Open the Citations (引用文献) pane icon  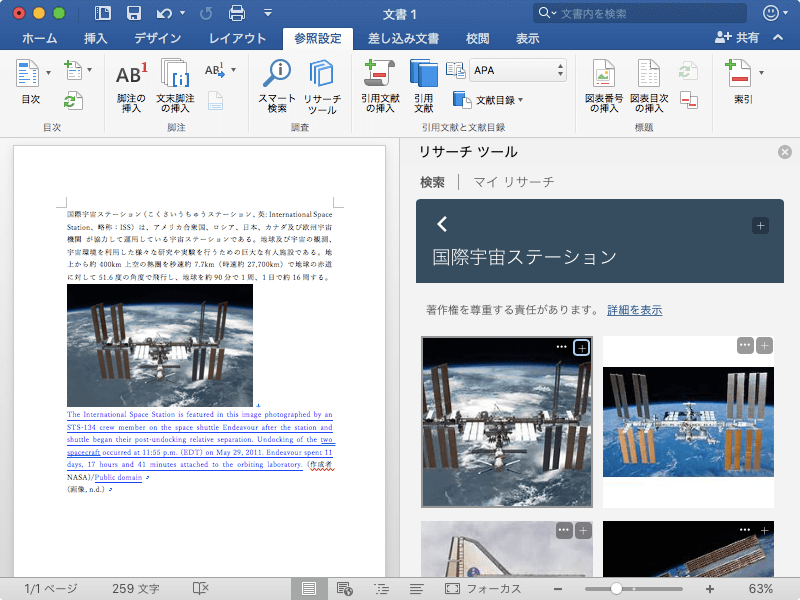423,86
